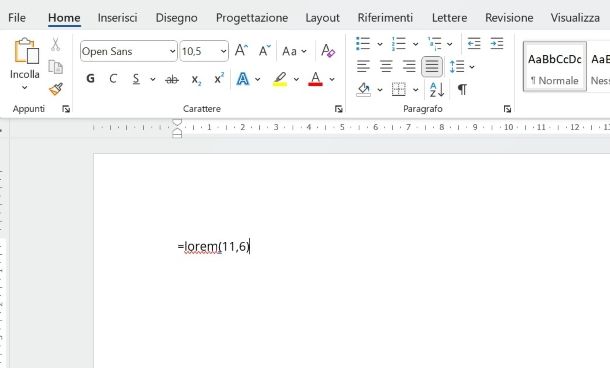Screen dimensions: 610x368
Task: Apply red font color
Action: pyautogui.click(x=315, y=79)
